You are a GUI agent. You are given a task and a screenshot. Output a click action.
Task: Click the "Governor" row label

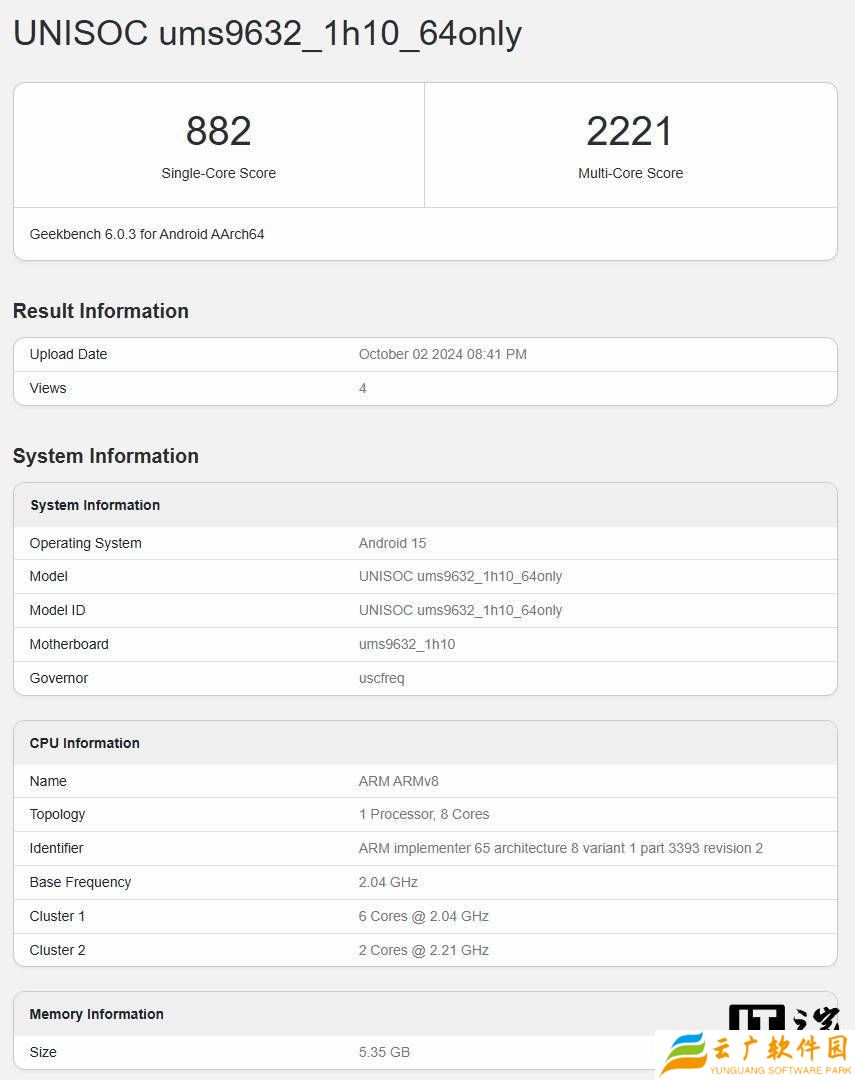pos(59,678)
